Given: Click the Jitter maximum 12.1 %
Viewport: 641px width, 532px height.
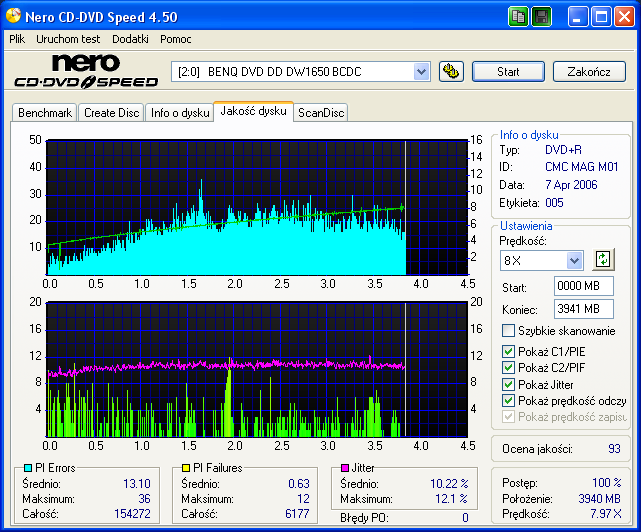Looking at the screenshot, I should (x=451, y=499).
